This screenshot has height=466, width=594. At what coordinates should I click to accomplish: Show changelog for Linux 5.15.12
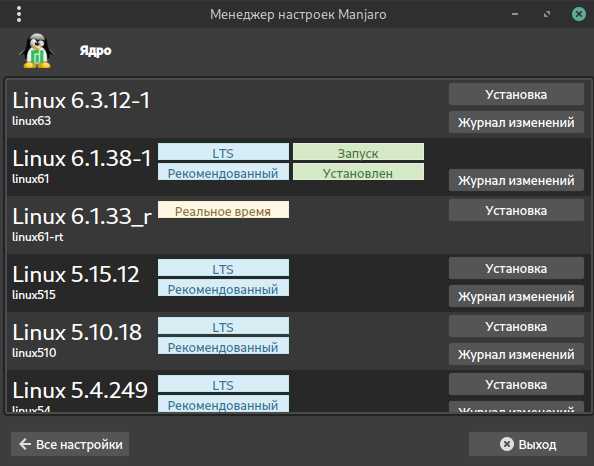(516, 296)
